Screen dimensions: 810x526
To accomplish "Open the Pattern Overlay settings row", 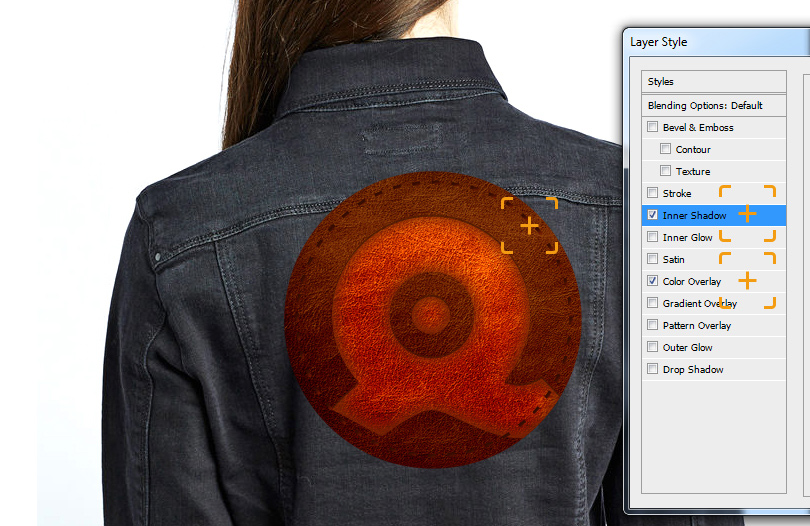I will (x=714, y=325).
